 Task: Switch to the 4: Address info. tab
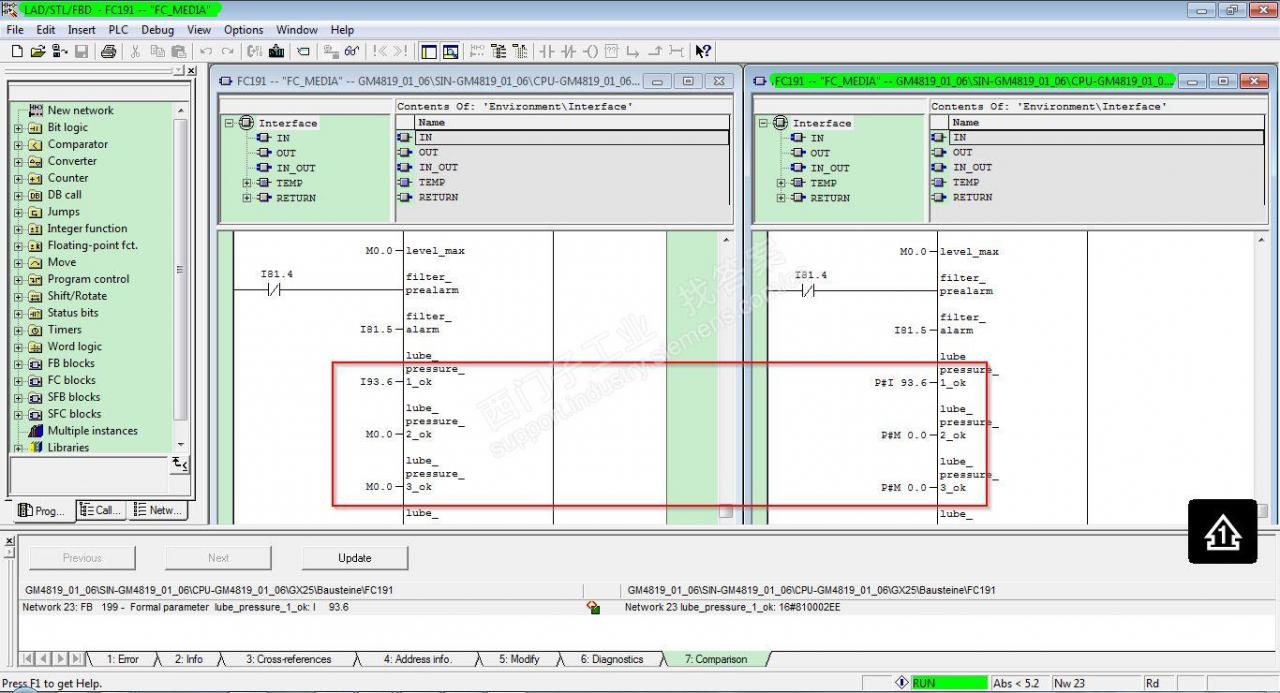[418, 659]
